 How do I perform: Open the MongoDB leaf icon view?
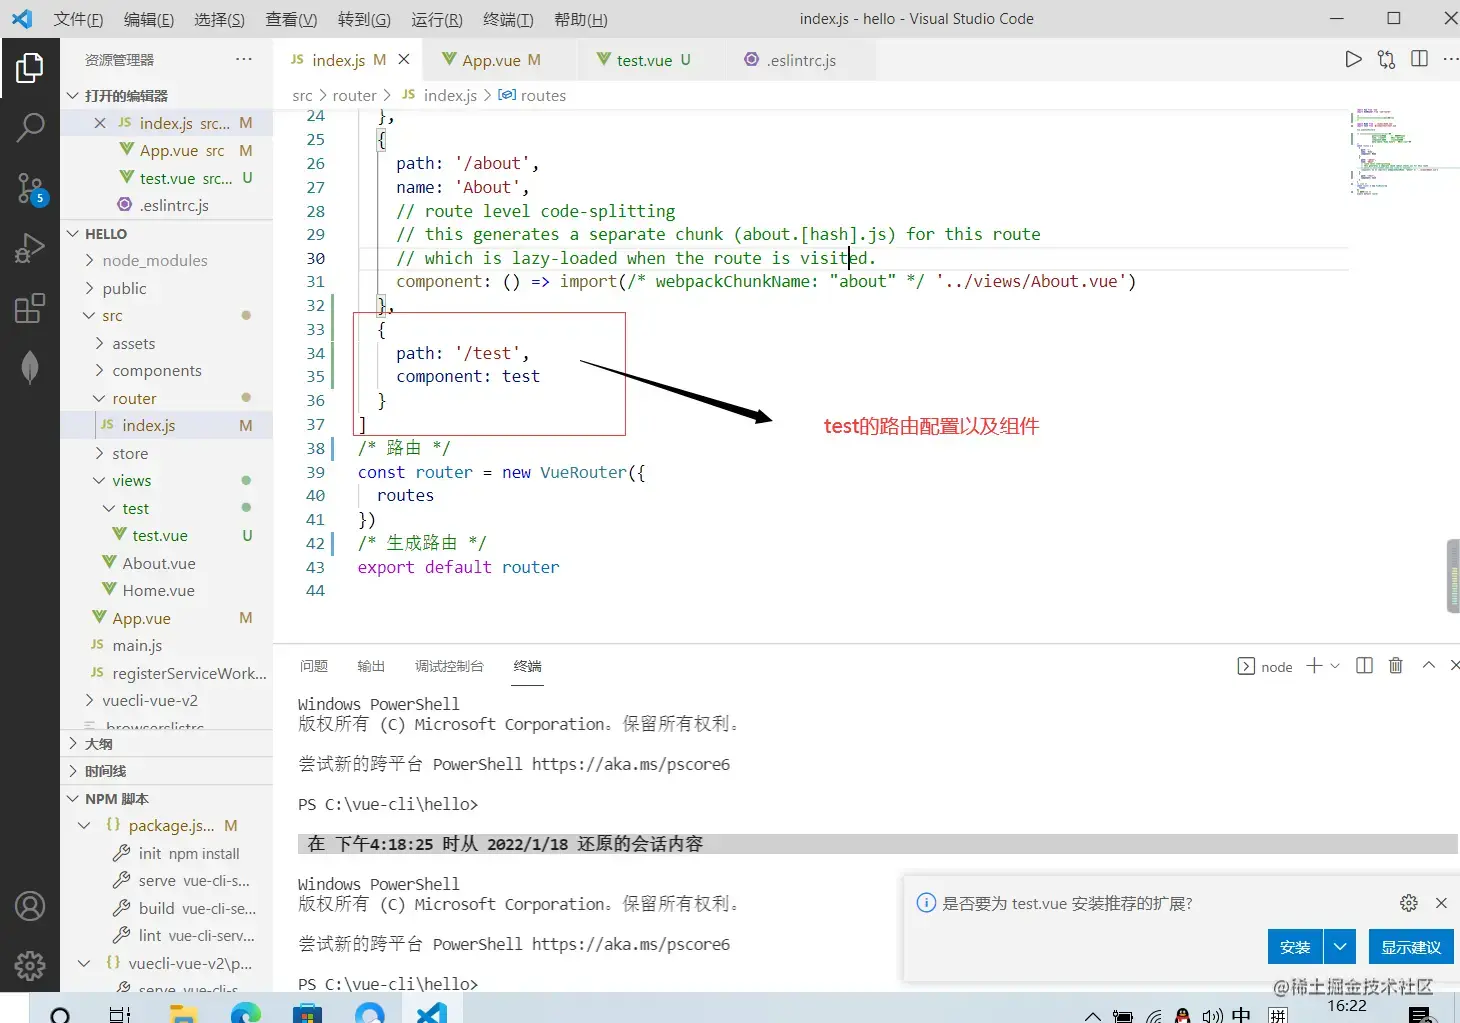pos(30,367)
